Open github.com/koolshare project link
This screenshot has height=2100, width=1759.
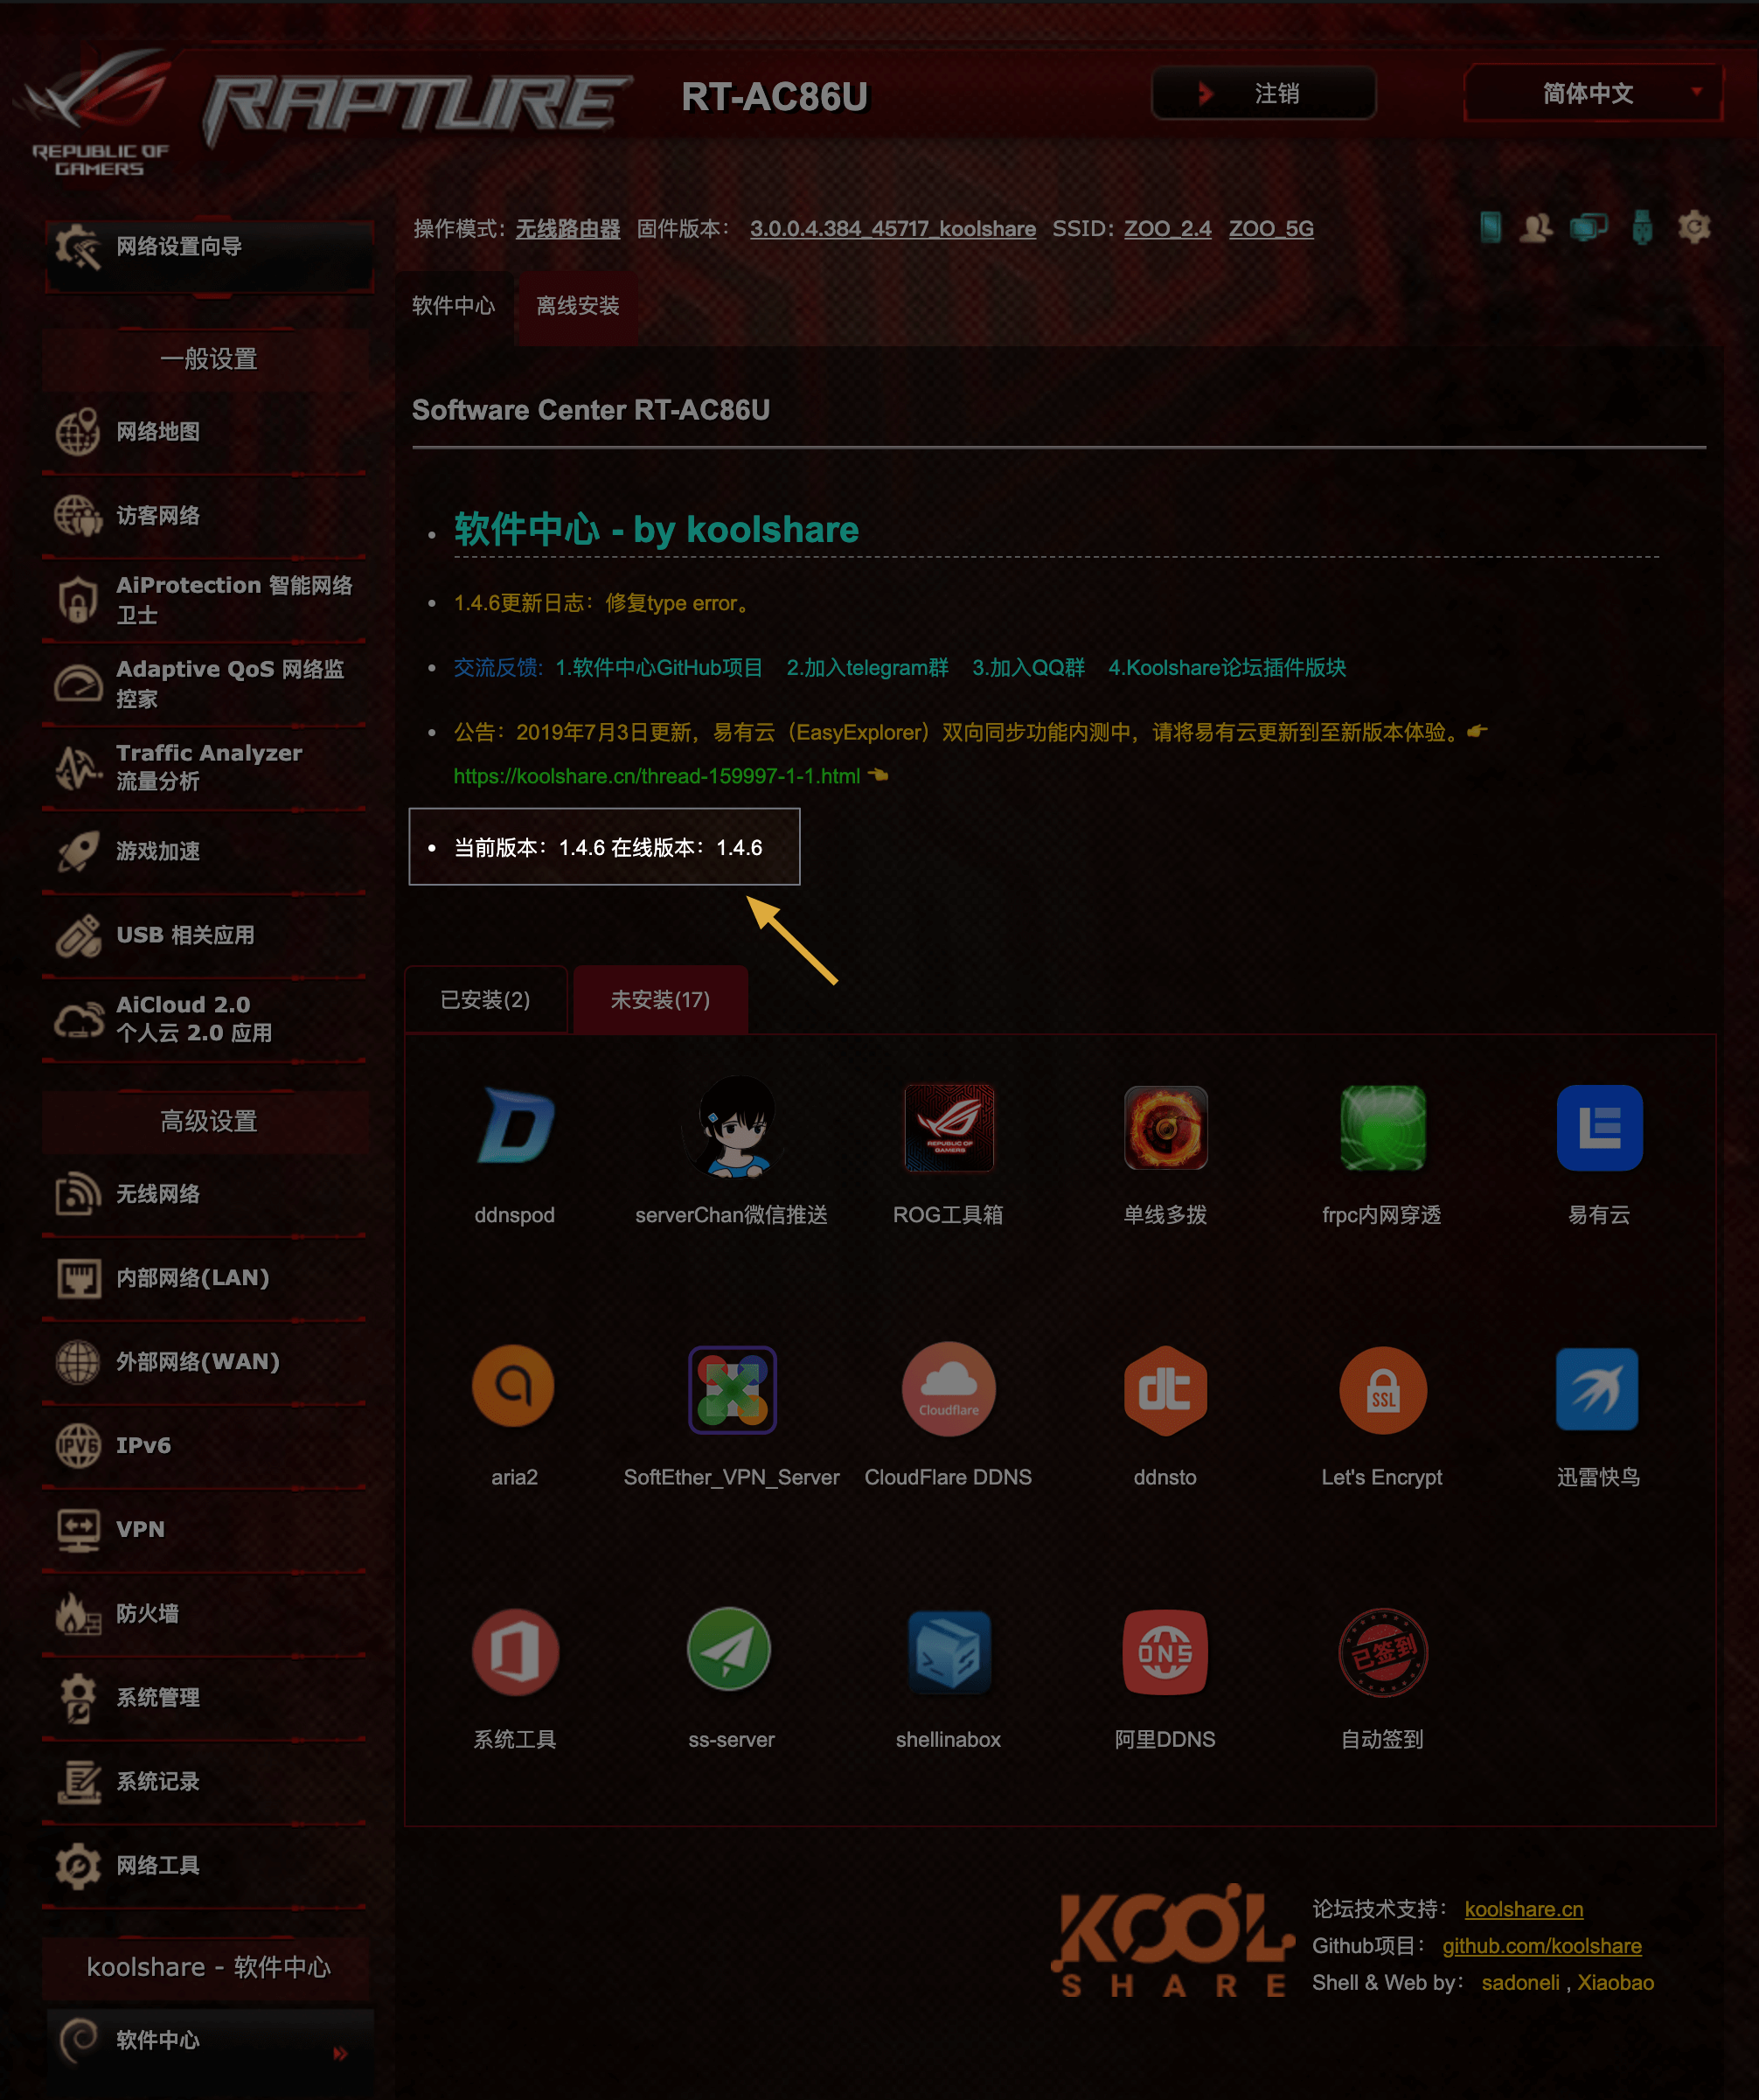pyautogui.click(x=1542, y=1946)
